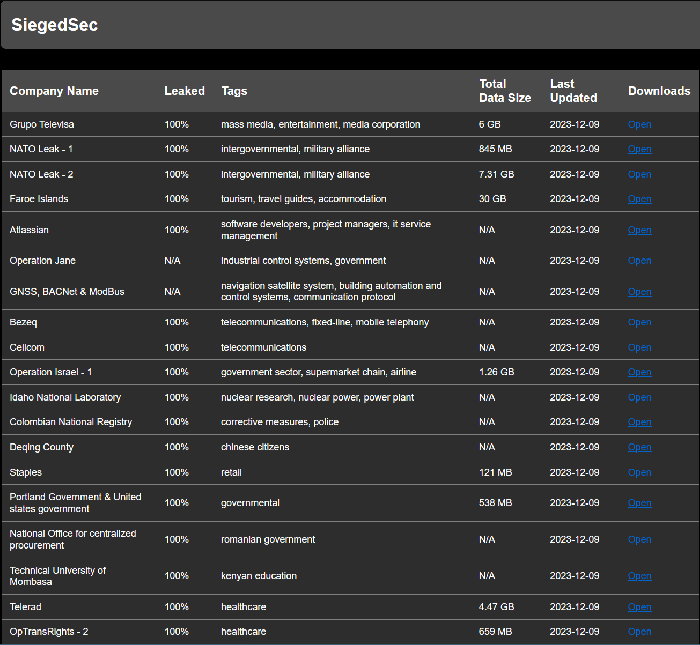Open the Telerad row download link
This screenshot has height=645, width=700.
(x=639, y=607)
